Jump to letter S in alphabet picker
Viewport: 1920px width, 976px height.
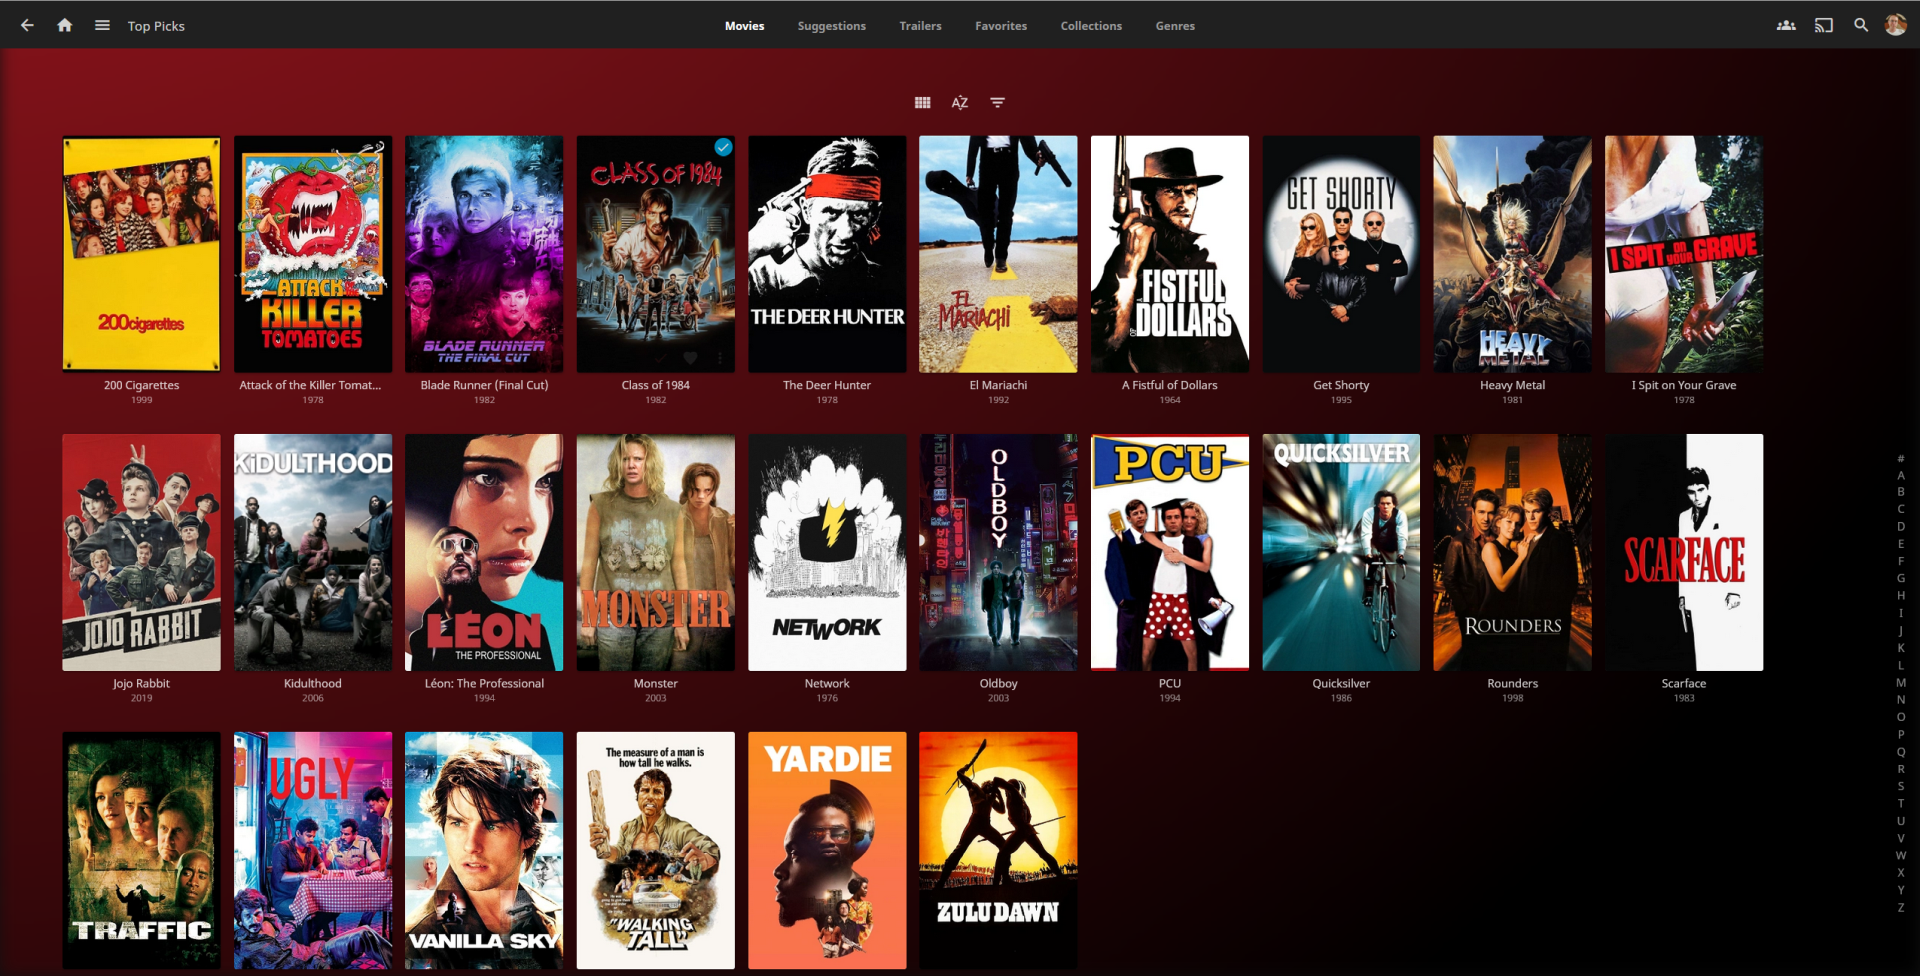[x=1901, y=786]
